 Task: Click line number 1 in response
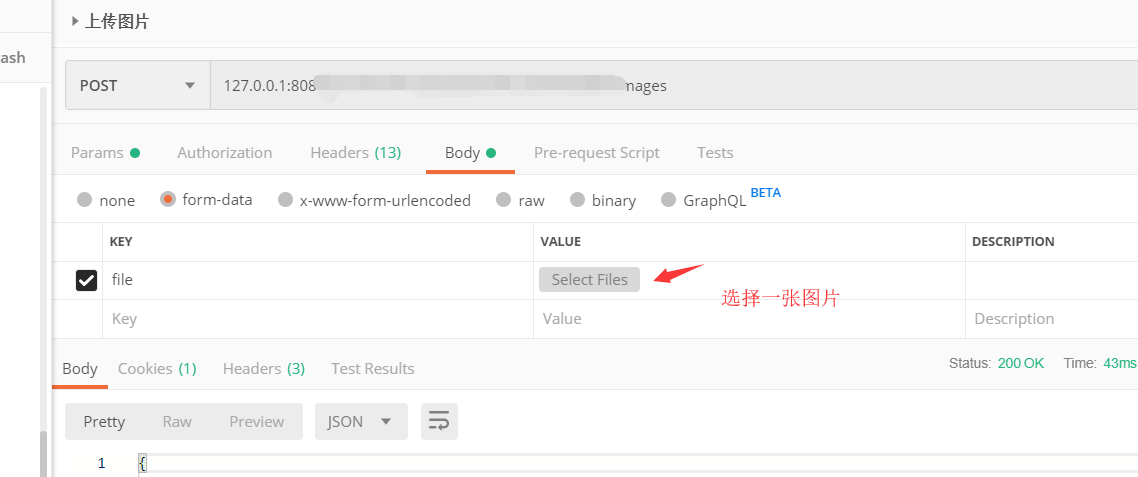point(102,462)
